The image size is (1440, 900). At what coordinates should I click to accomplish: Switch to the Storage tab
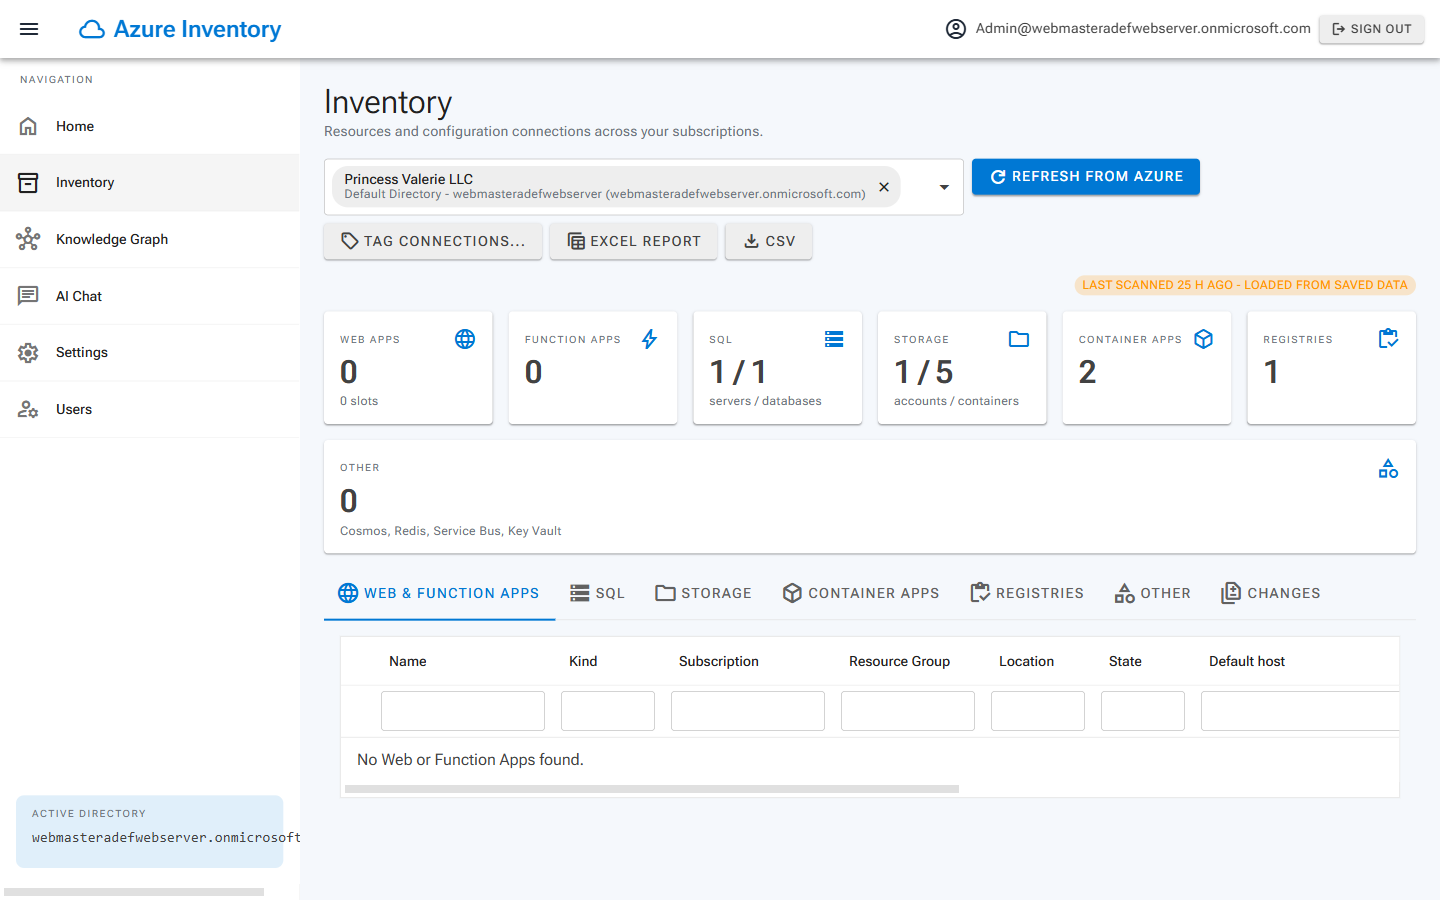[x=703, y=593]
